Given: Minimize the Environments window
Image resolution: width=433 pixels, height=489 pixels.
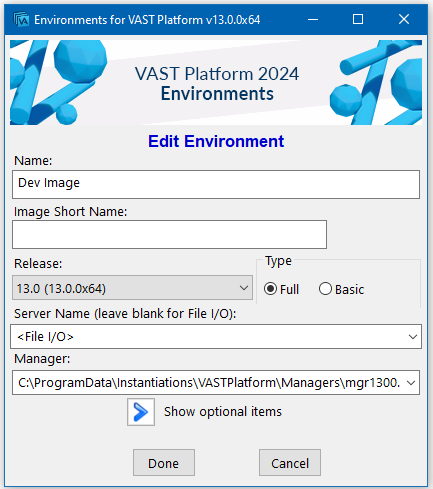Looking at the screenshot, I should [313, 20].
